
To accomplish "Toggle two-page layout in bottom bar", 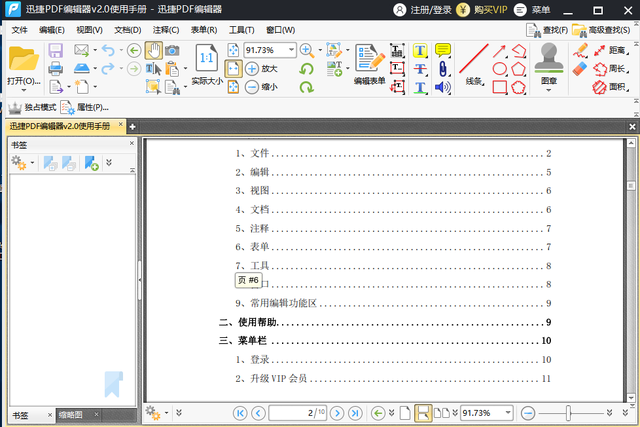I will [442, 413].
